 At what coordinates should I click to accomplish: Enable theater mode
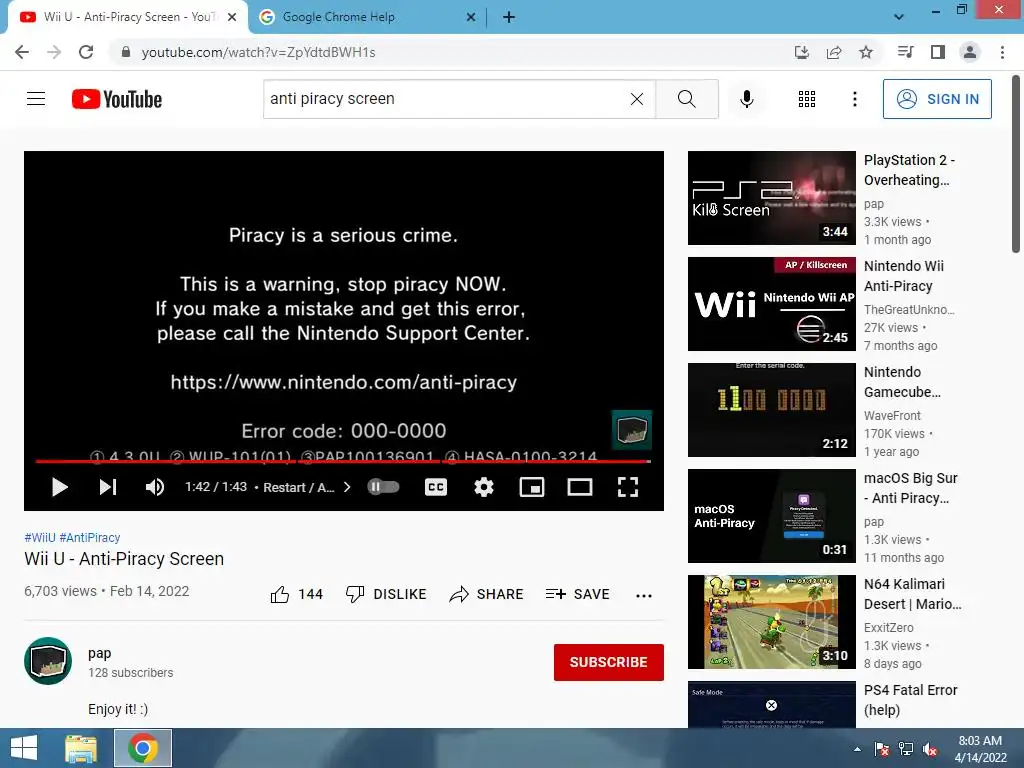(x=579, y=487)
